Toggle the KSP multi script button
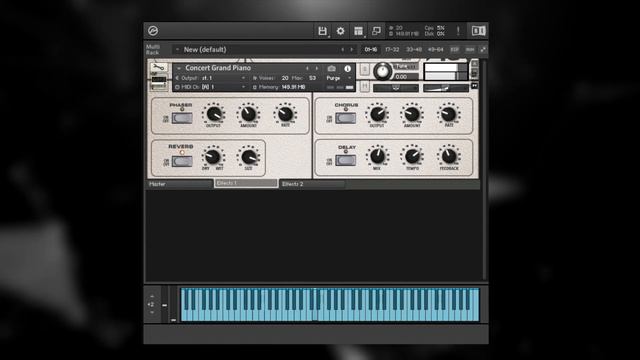640x360 pixels. pos(454,49)
